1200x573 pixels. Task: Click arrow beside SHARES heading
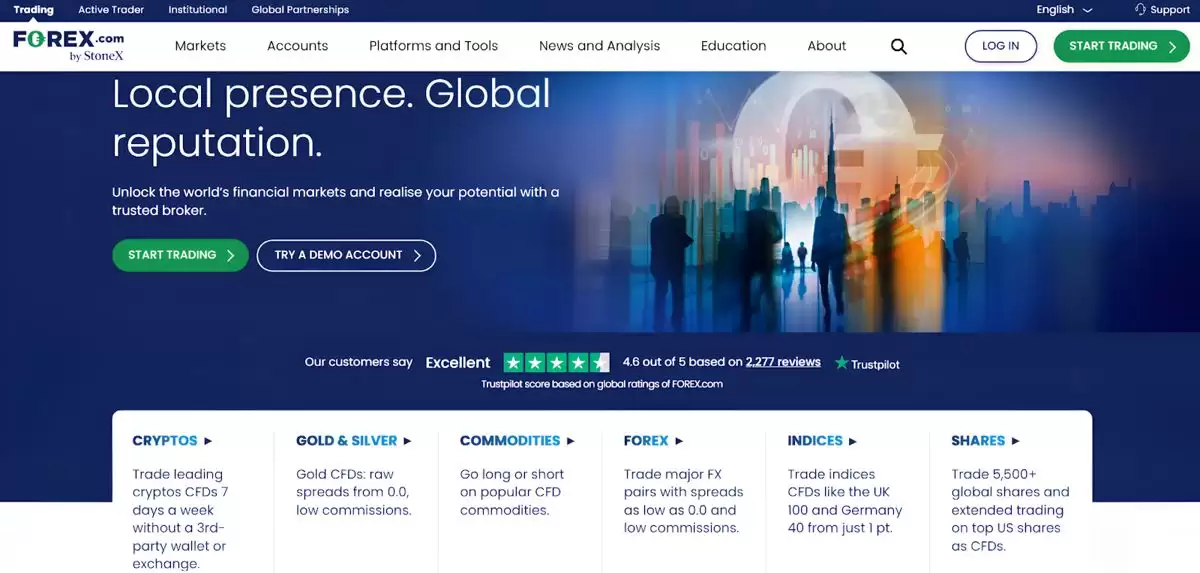[1015, 440]
